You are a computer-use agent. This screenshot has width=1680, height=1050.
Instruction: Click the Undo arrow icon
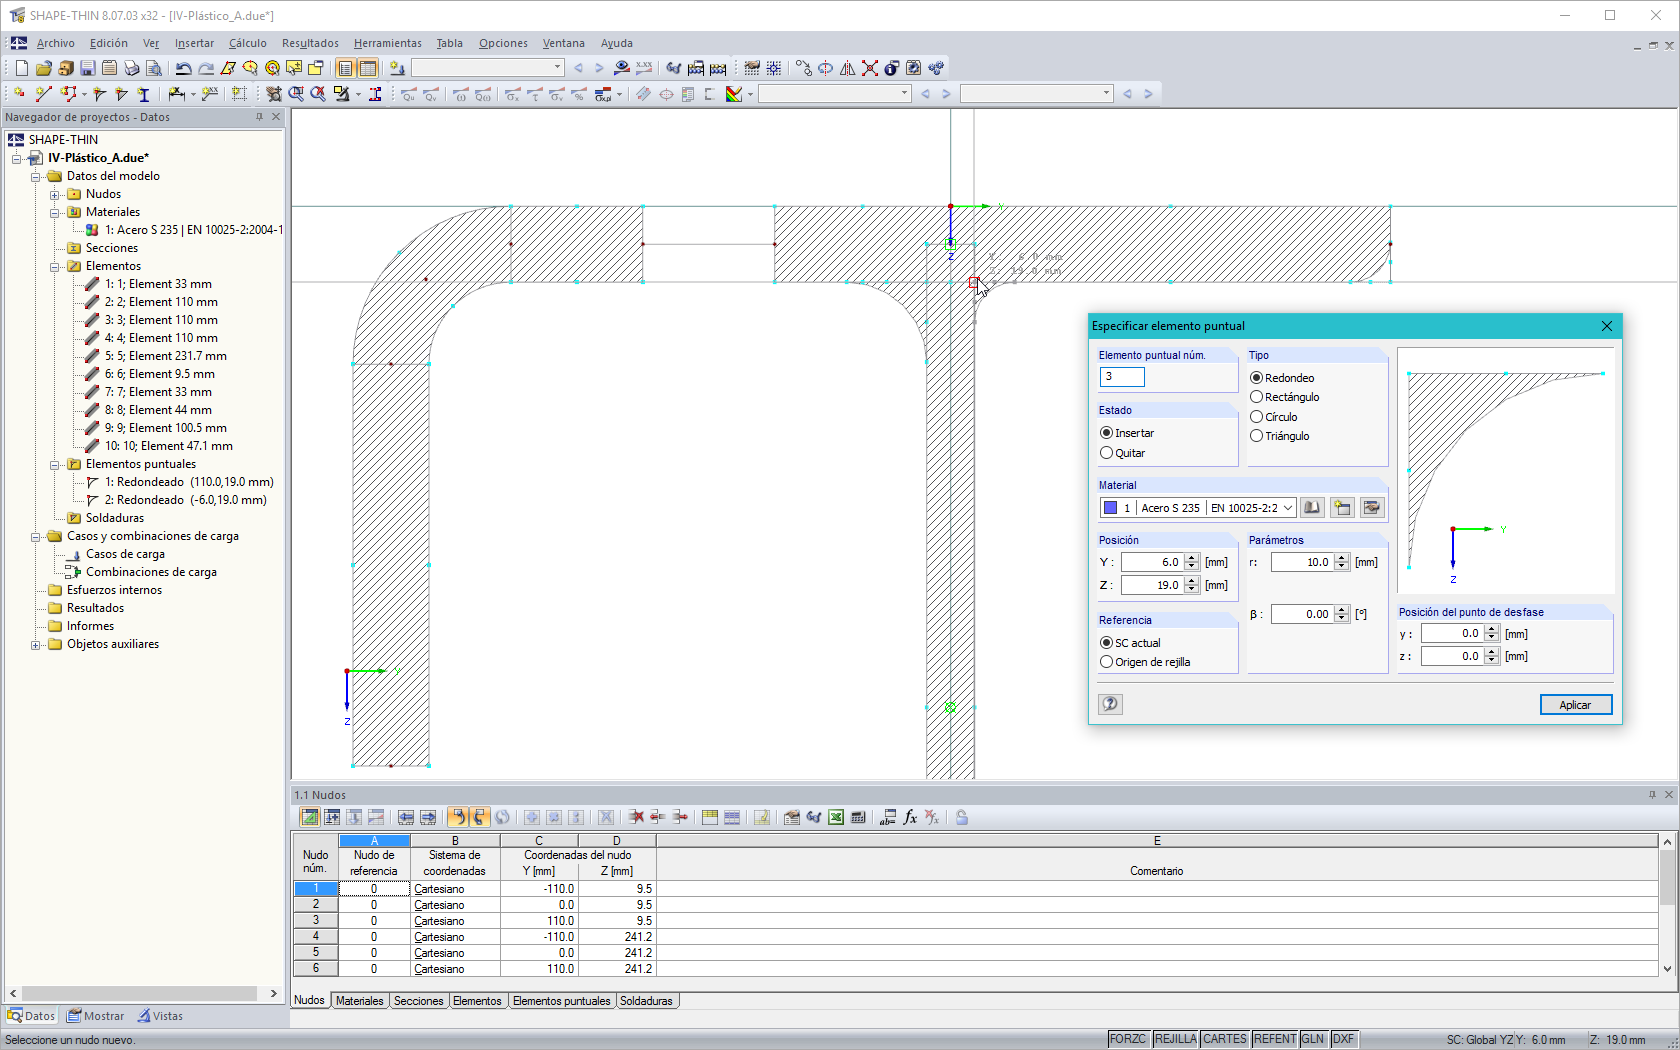(183, 68)
